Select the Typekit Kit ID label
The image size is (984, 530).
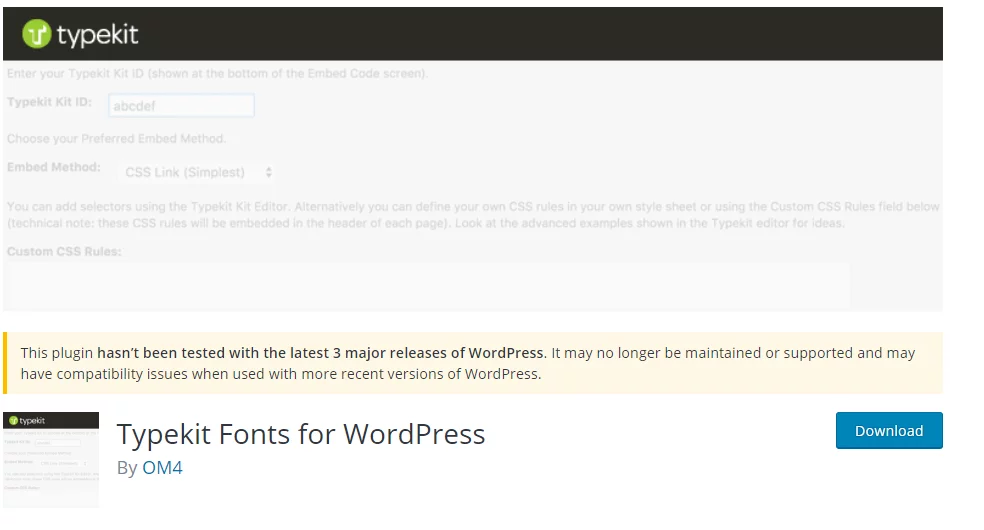[x=49, y=102]
